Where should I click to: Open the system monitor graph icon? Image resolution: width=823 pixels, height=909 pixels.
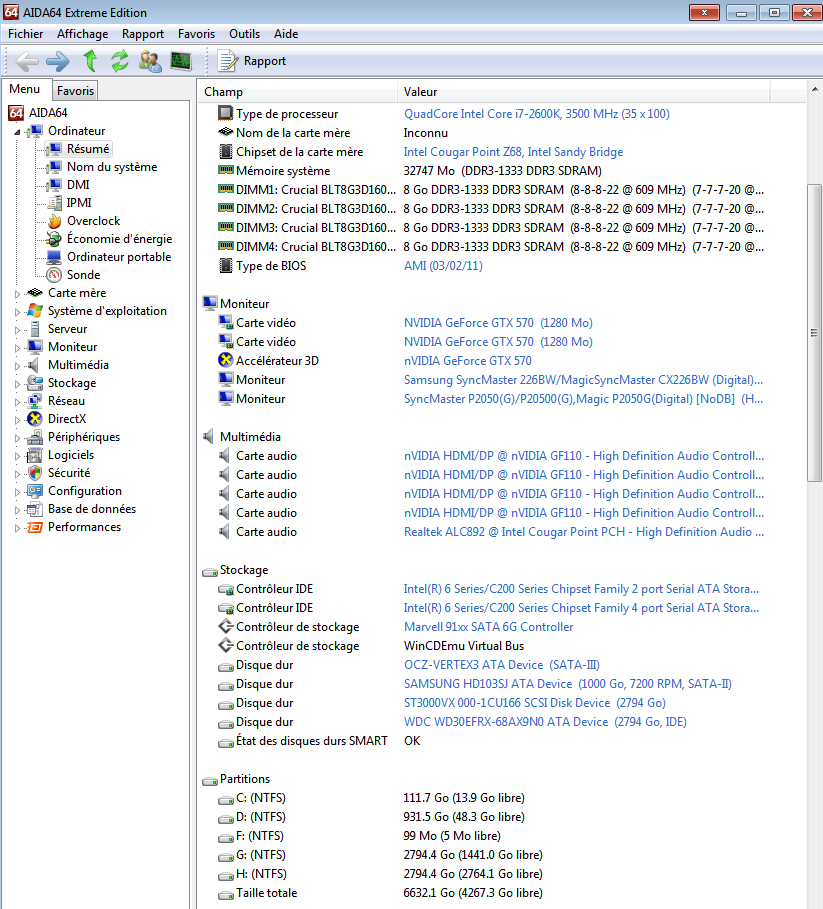(x=181, y=61)
